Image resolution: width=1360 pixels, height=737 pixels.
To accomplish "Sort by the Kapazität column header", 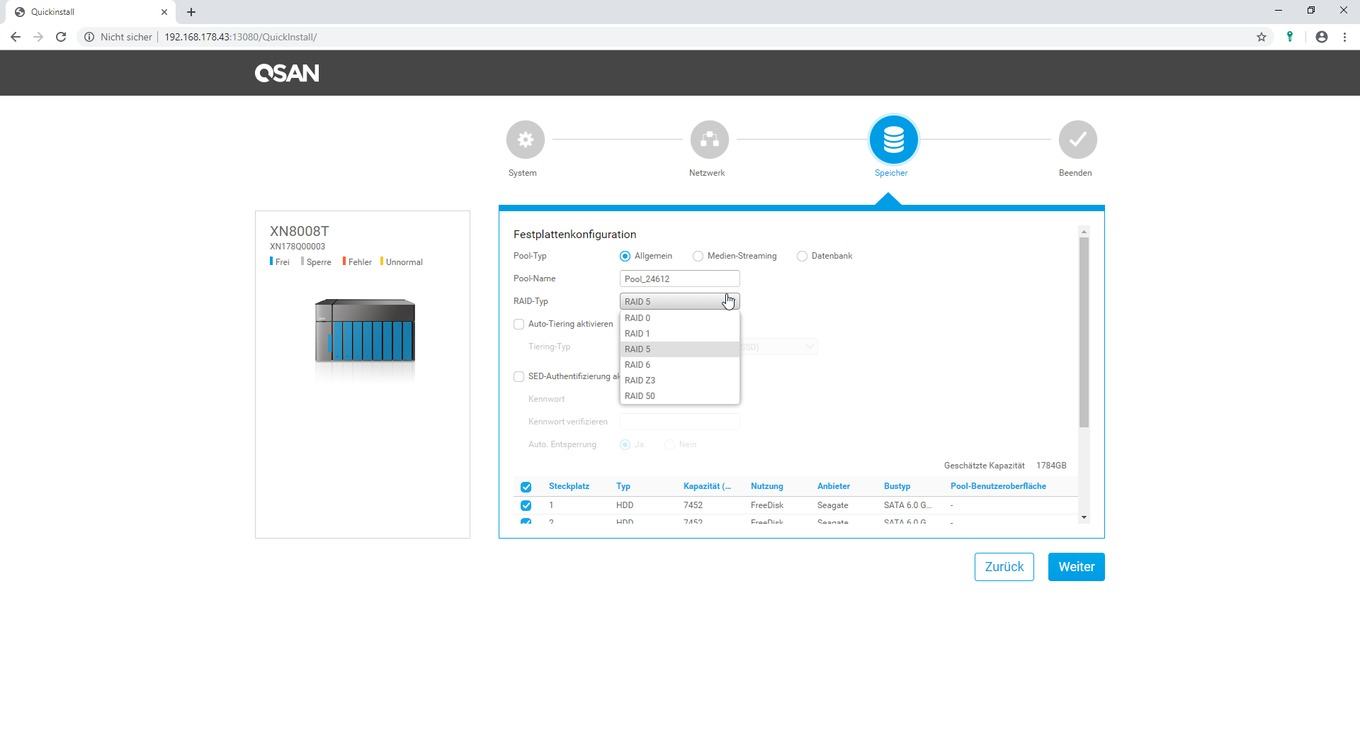I will click(707, 486).
